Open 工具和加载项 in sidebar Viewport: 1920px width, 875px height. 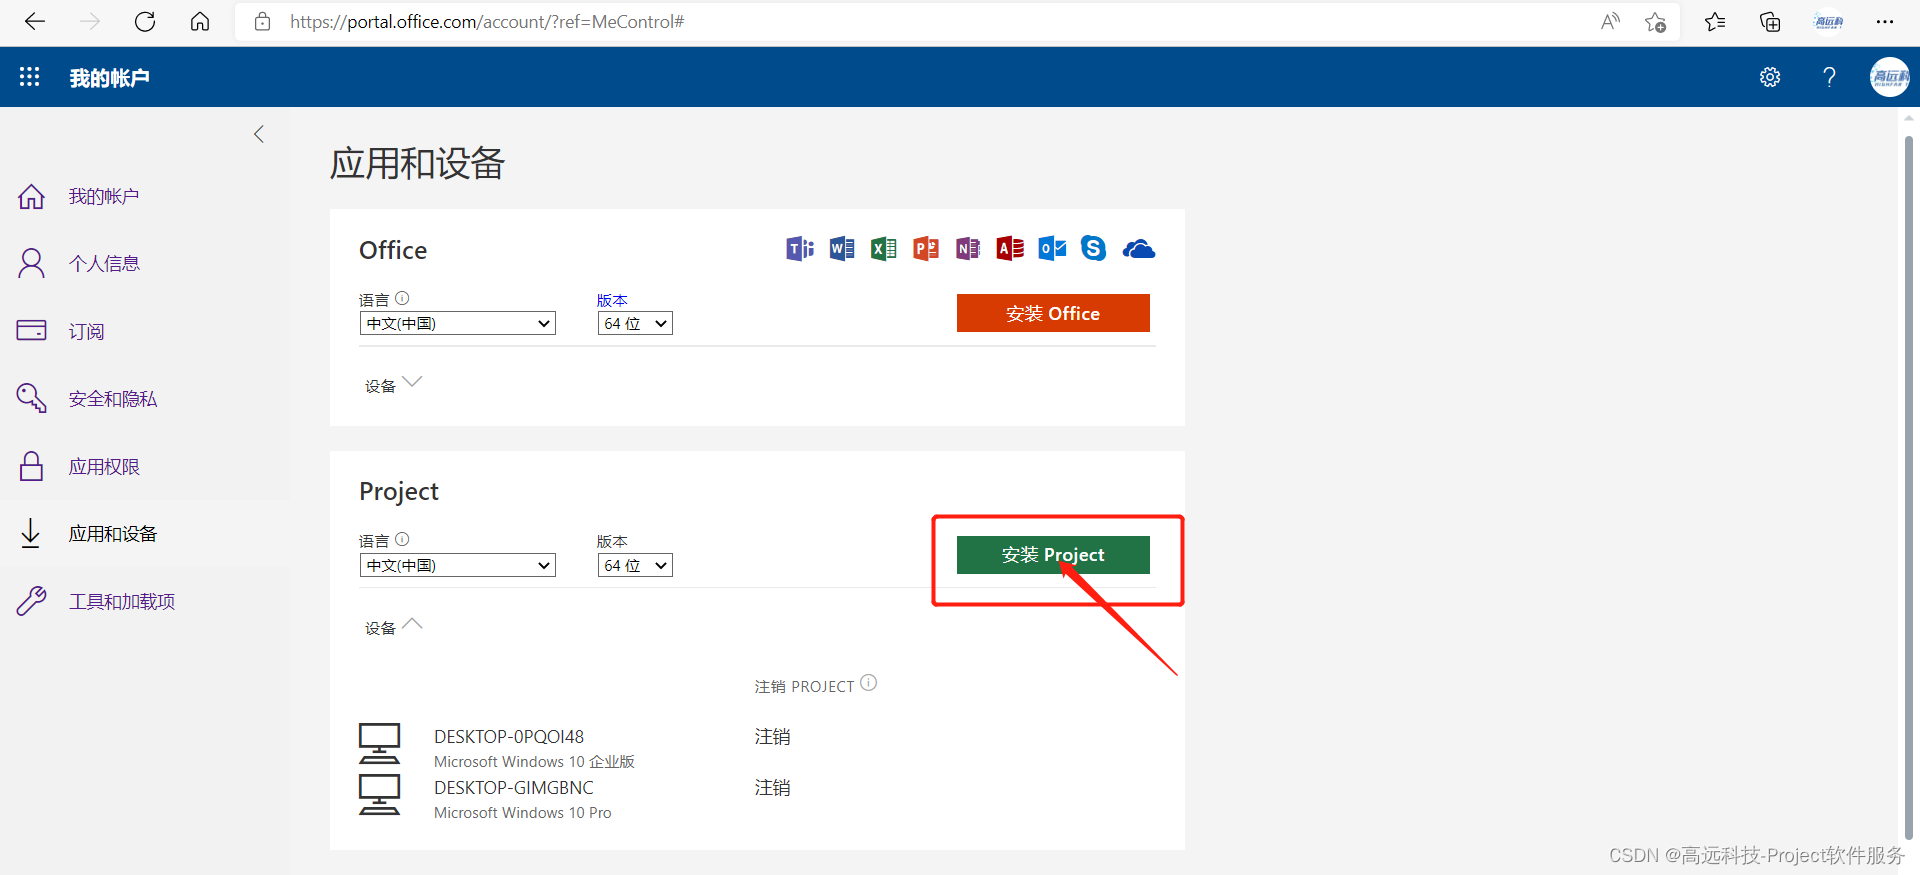pos(122,601)
